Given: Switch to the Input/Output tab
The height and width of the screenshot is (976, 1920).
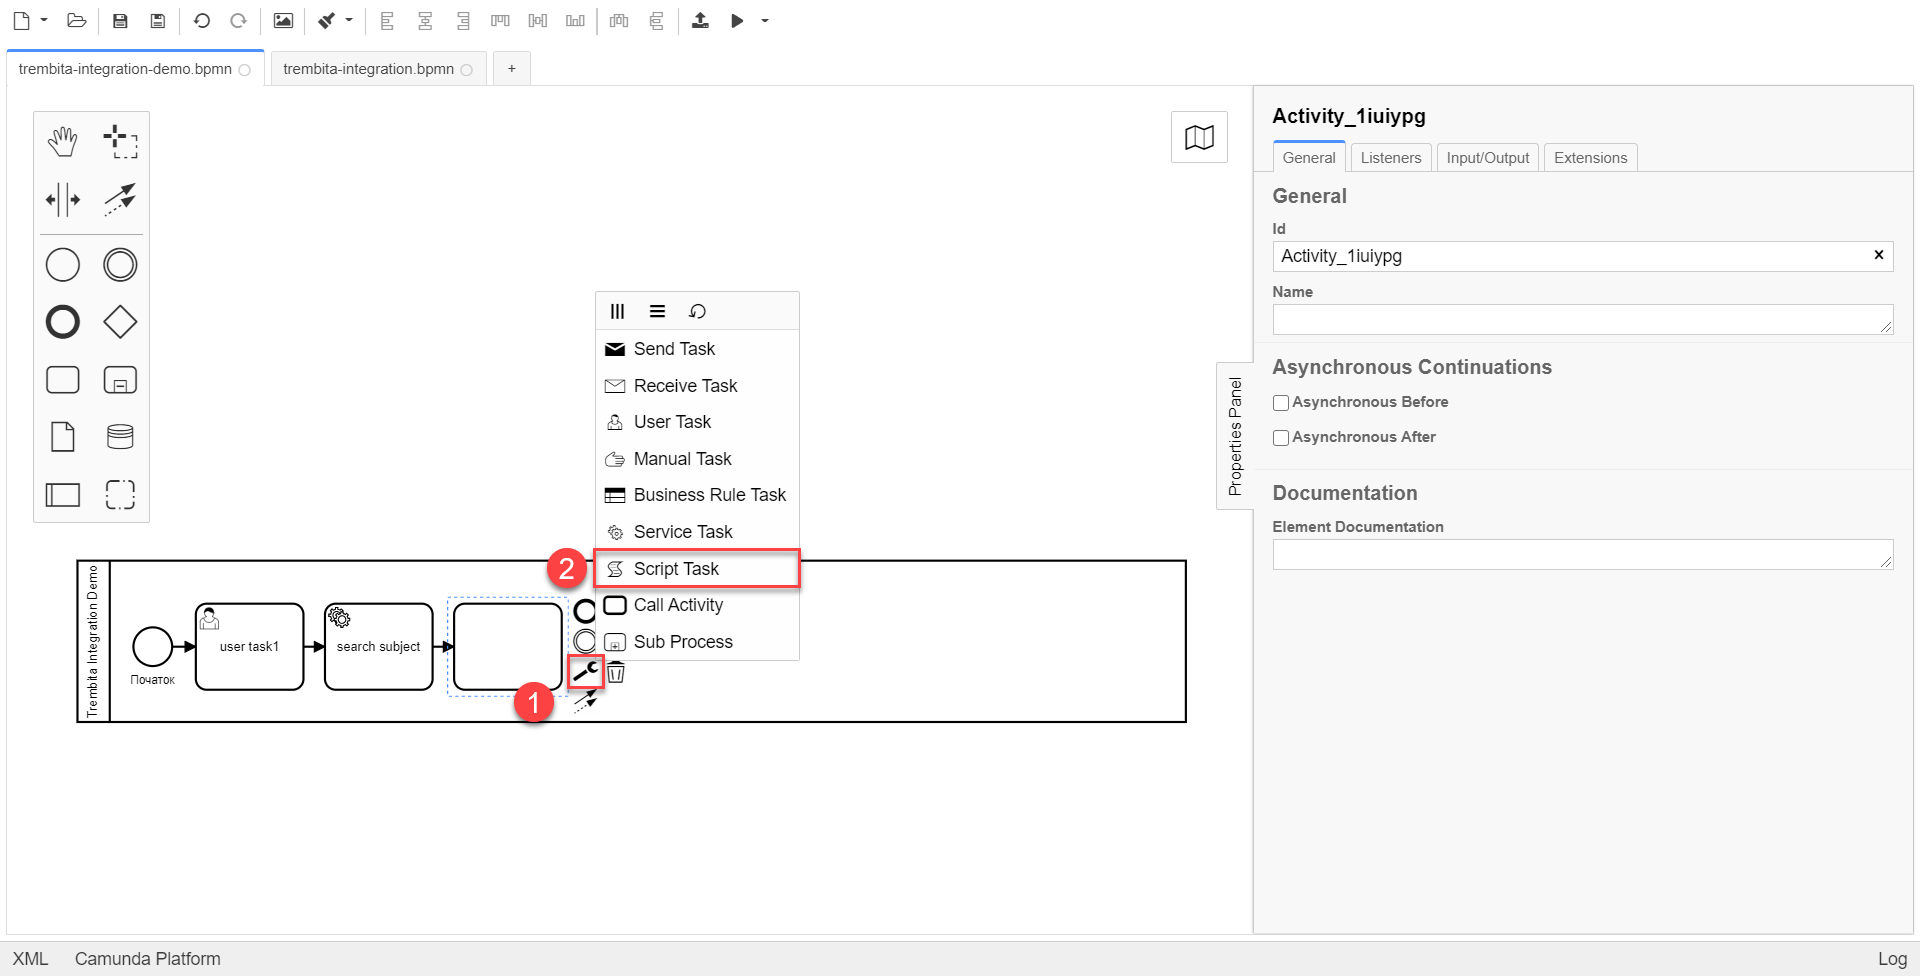Looking at the screenshot, I should (1487, 158).
